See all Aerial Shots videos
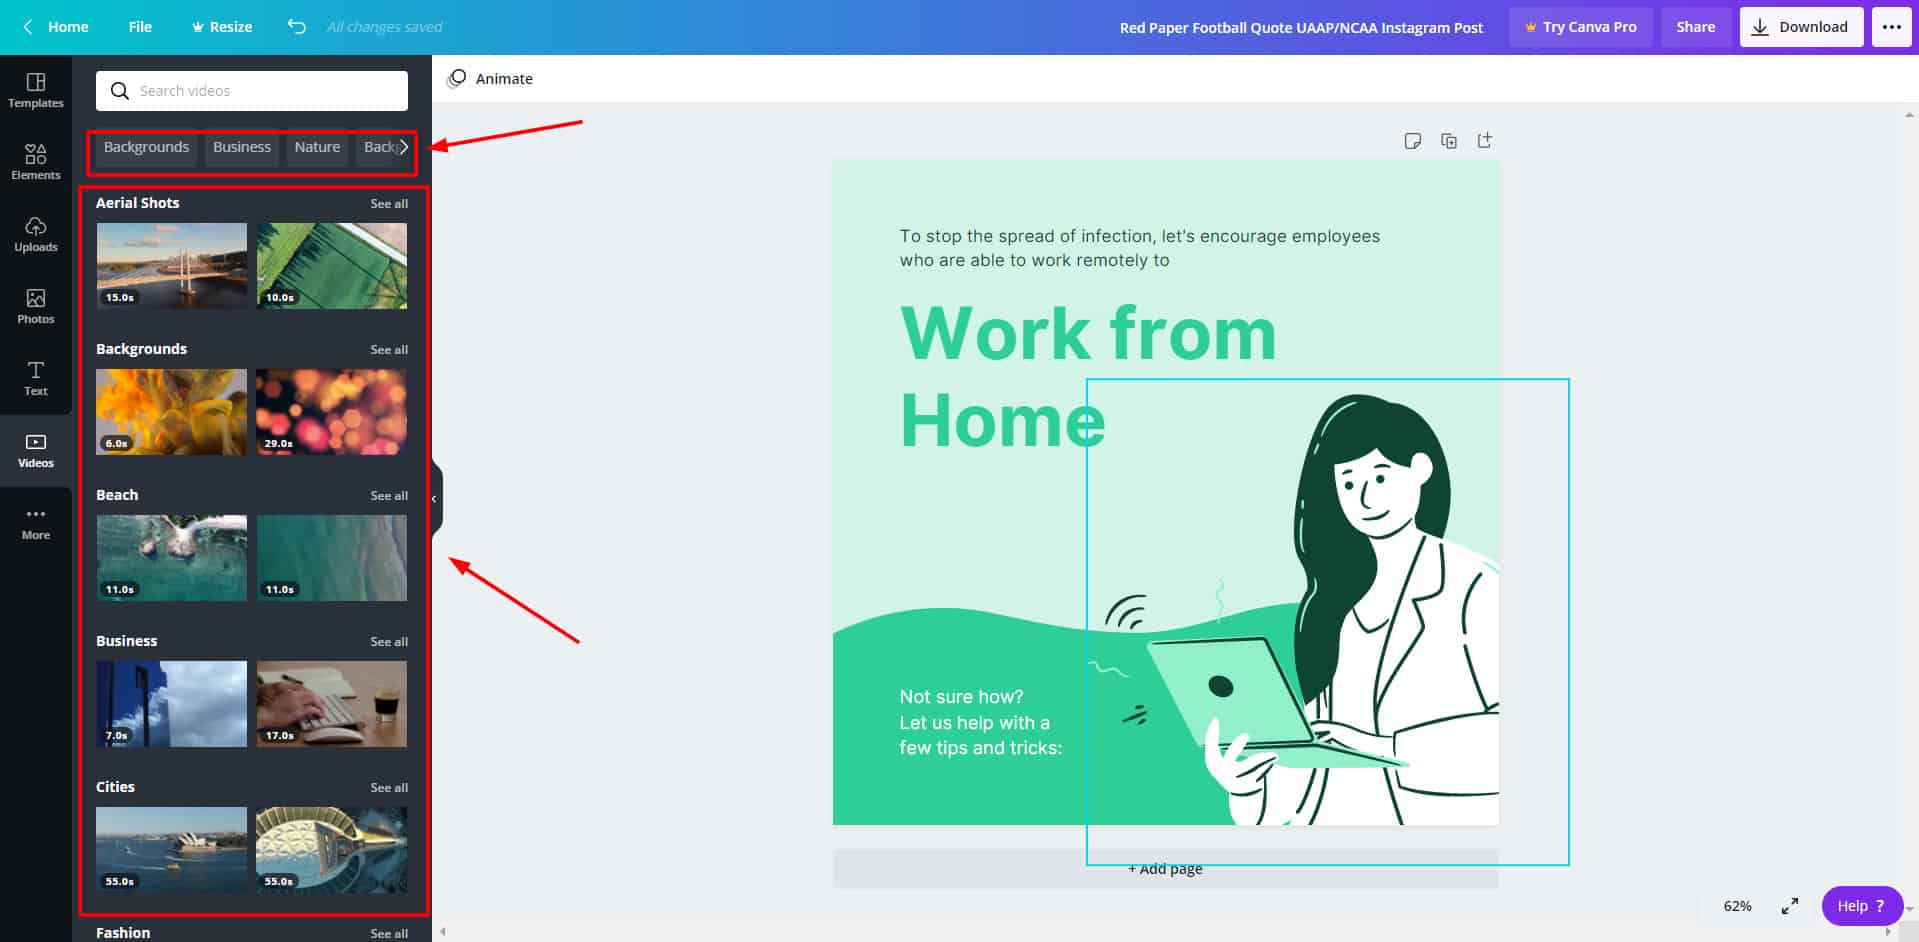1919x942 pixels. click(389, 204)
